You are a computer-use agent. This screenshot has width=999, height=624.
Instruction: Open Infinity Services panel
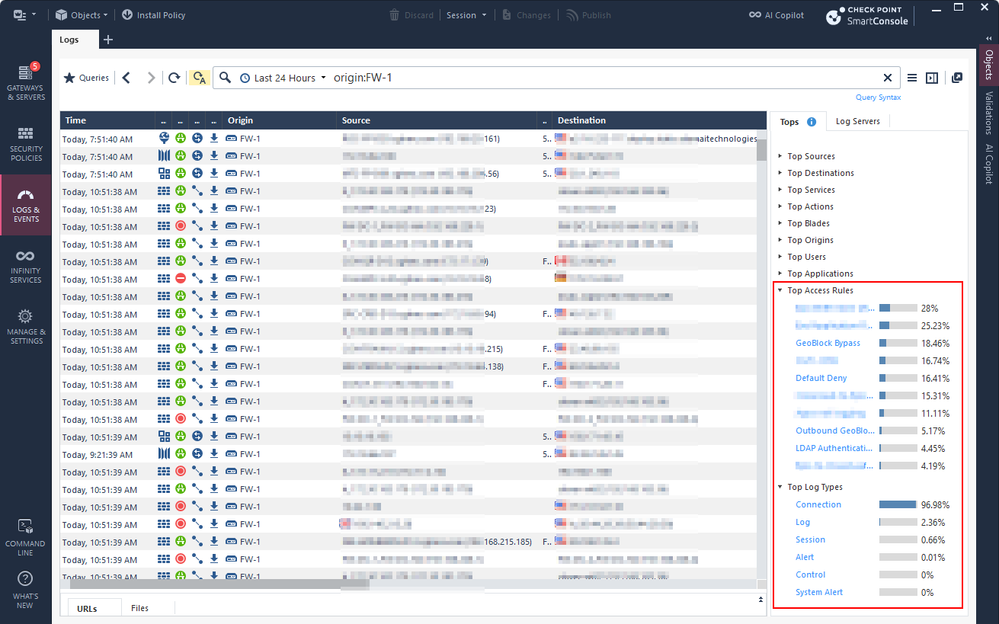[x=26, y=266]
